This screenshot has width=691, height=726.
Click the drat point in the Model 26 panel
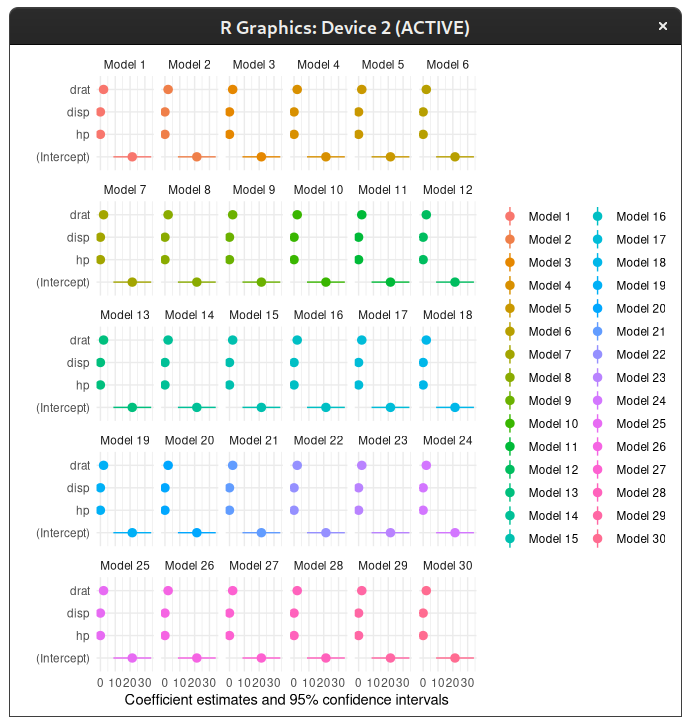coord(168,590)
